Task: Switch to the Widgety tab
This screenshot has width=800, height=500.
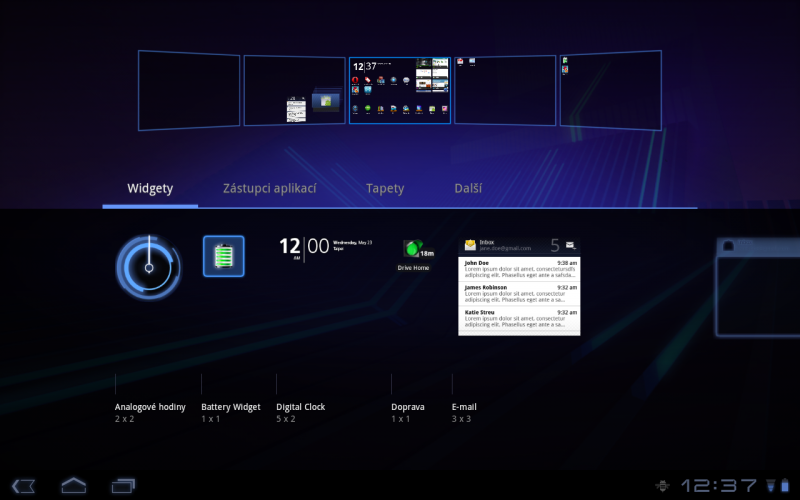Action: pos(150,188)
